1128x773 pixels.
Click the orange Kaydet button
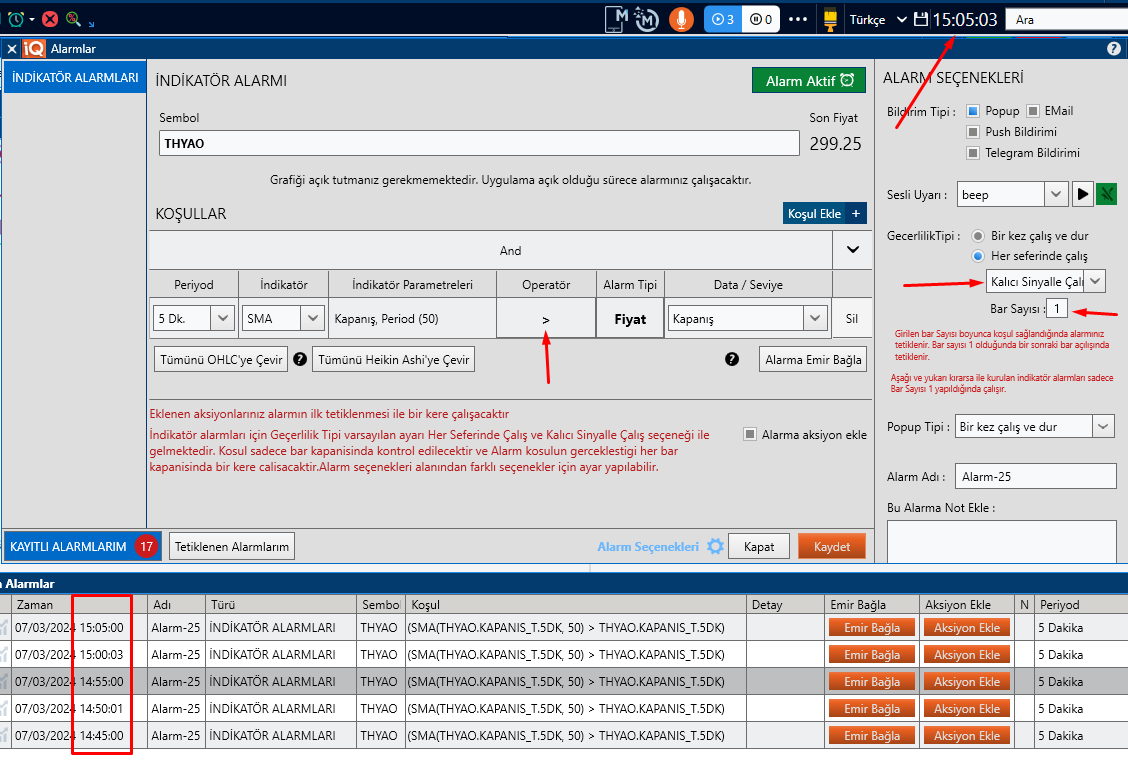coord(832,547)
